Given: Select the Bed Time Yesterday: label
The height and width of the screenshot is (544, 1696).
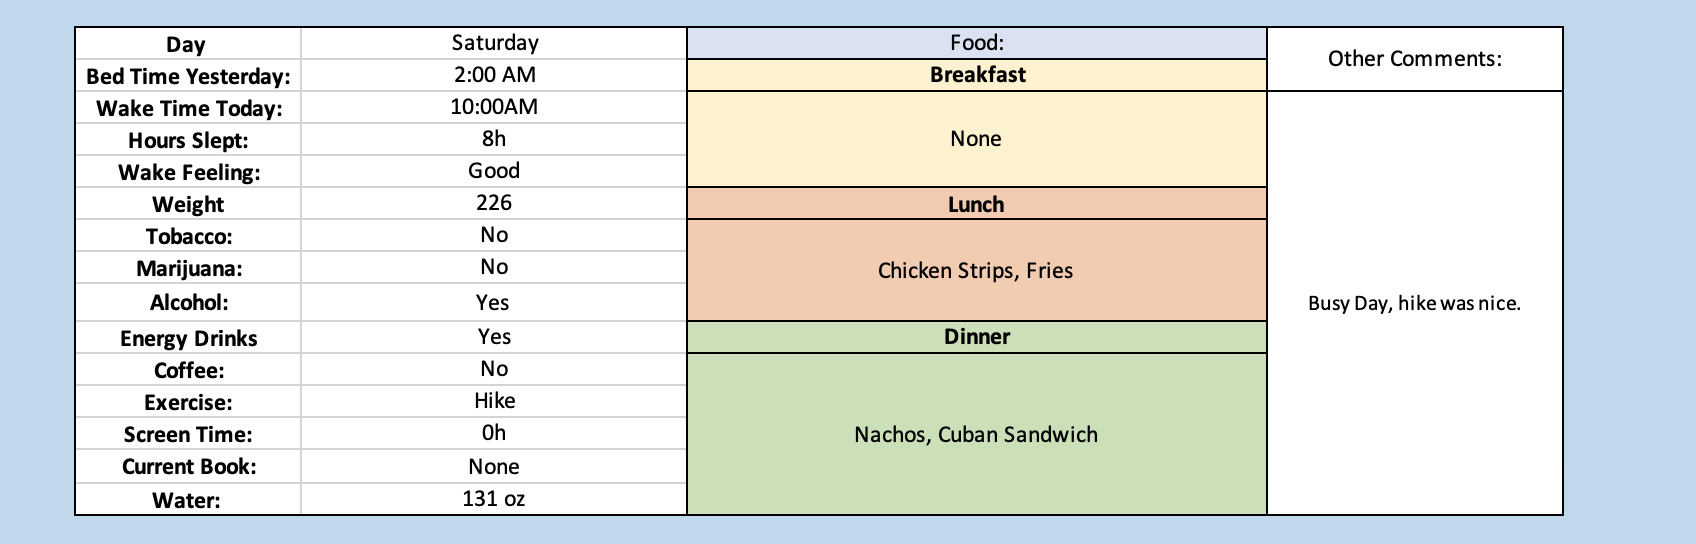Looking at the screenshot, I should tap(189, 77).
